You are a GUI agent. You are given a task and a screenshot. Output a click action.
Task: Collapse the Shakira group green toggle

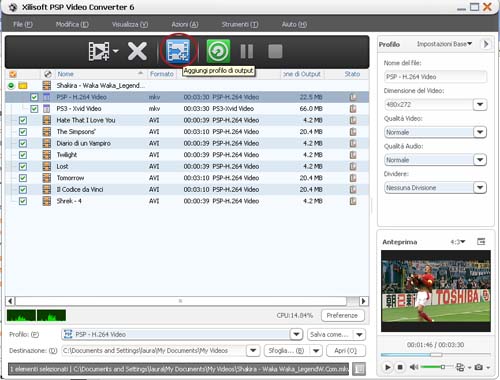click(x=11, y=86)
